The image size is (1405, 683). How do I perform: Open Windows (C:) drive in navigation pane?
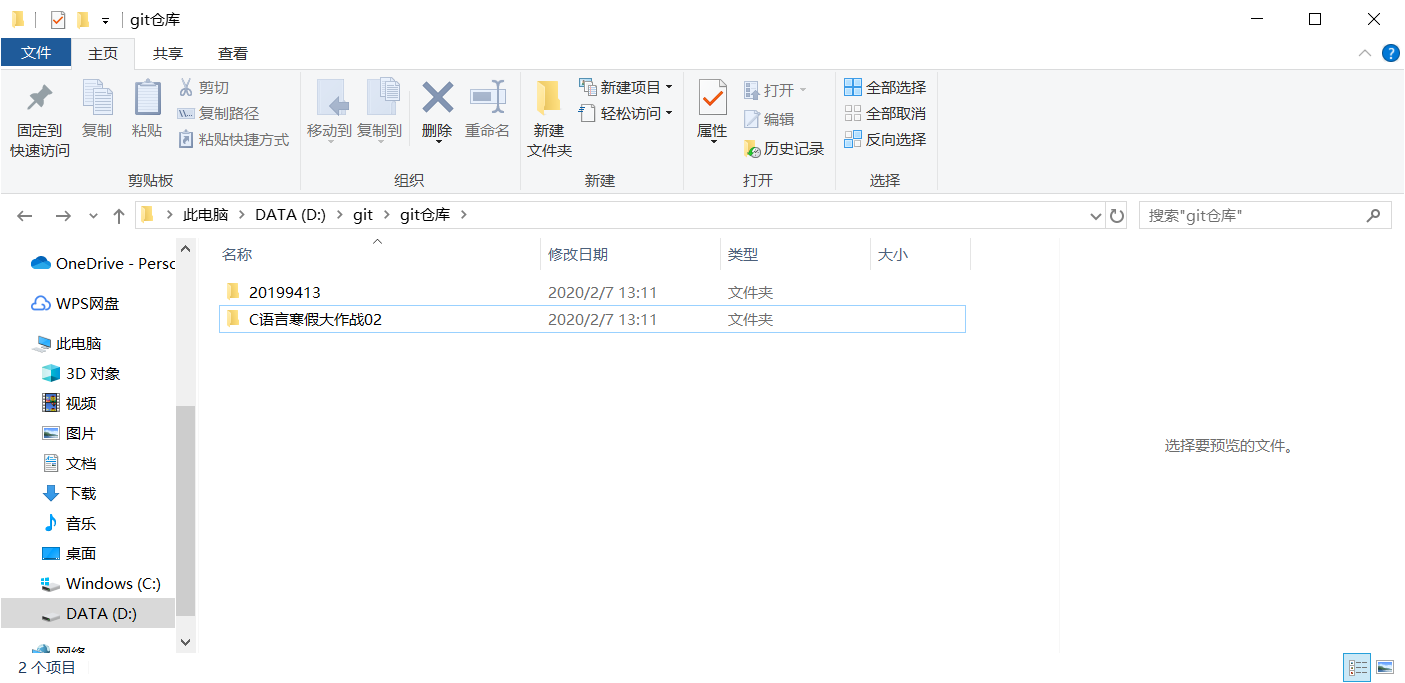pyautogui.click(x=101, y=584)
